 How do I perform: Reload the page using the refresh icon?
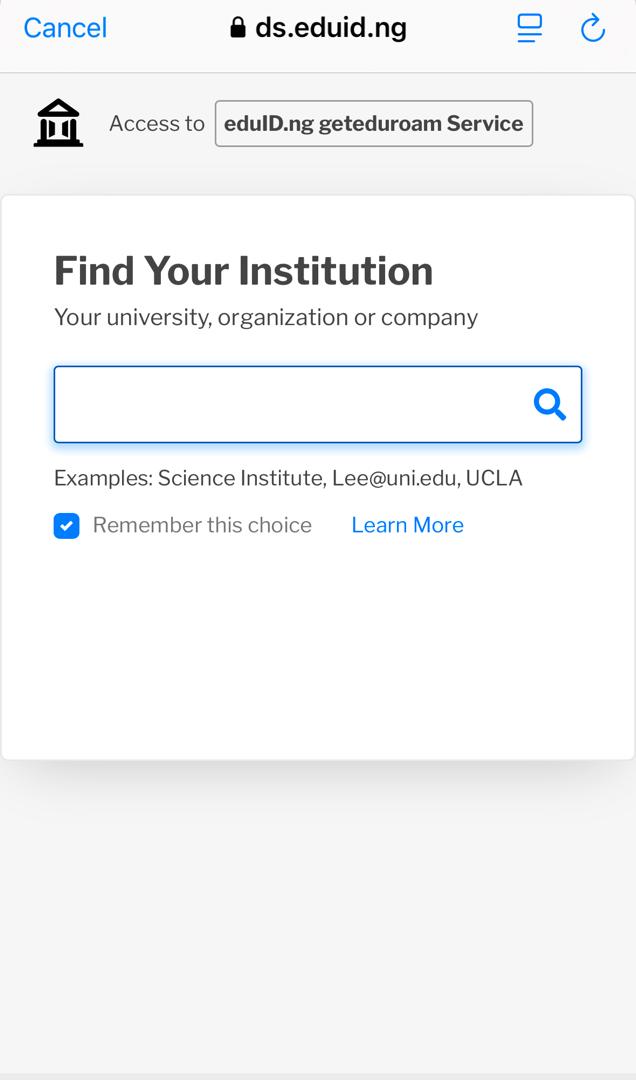pyautogui.click(x=592, y=28)
